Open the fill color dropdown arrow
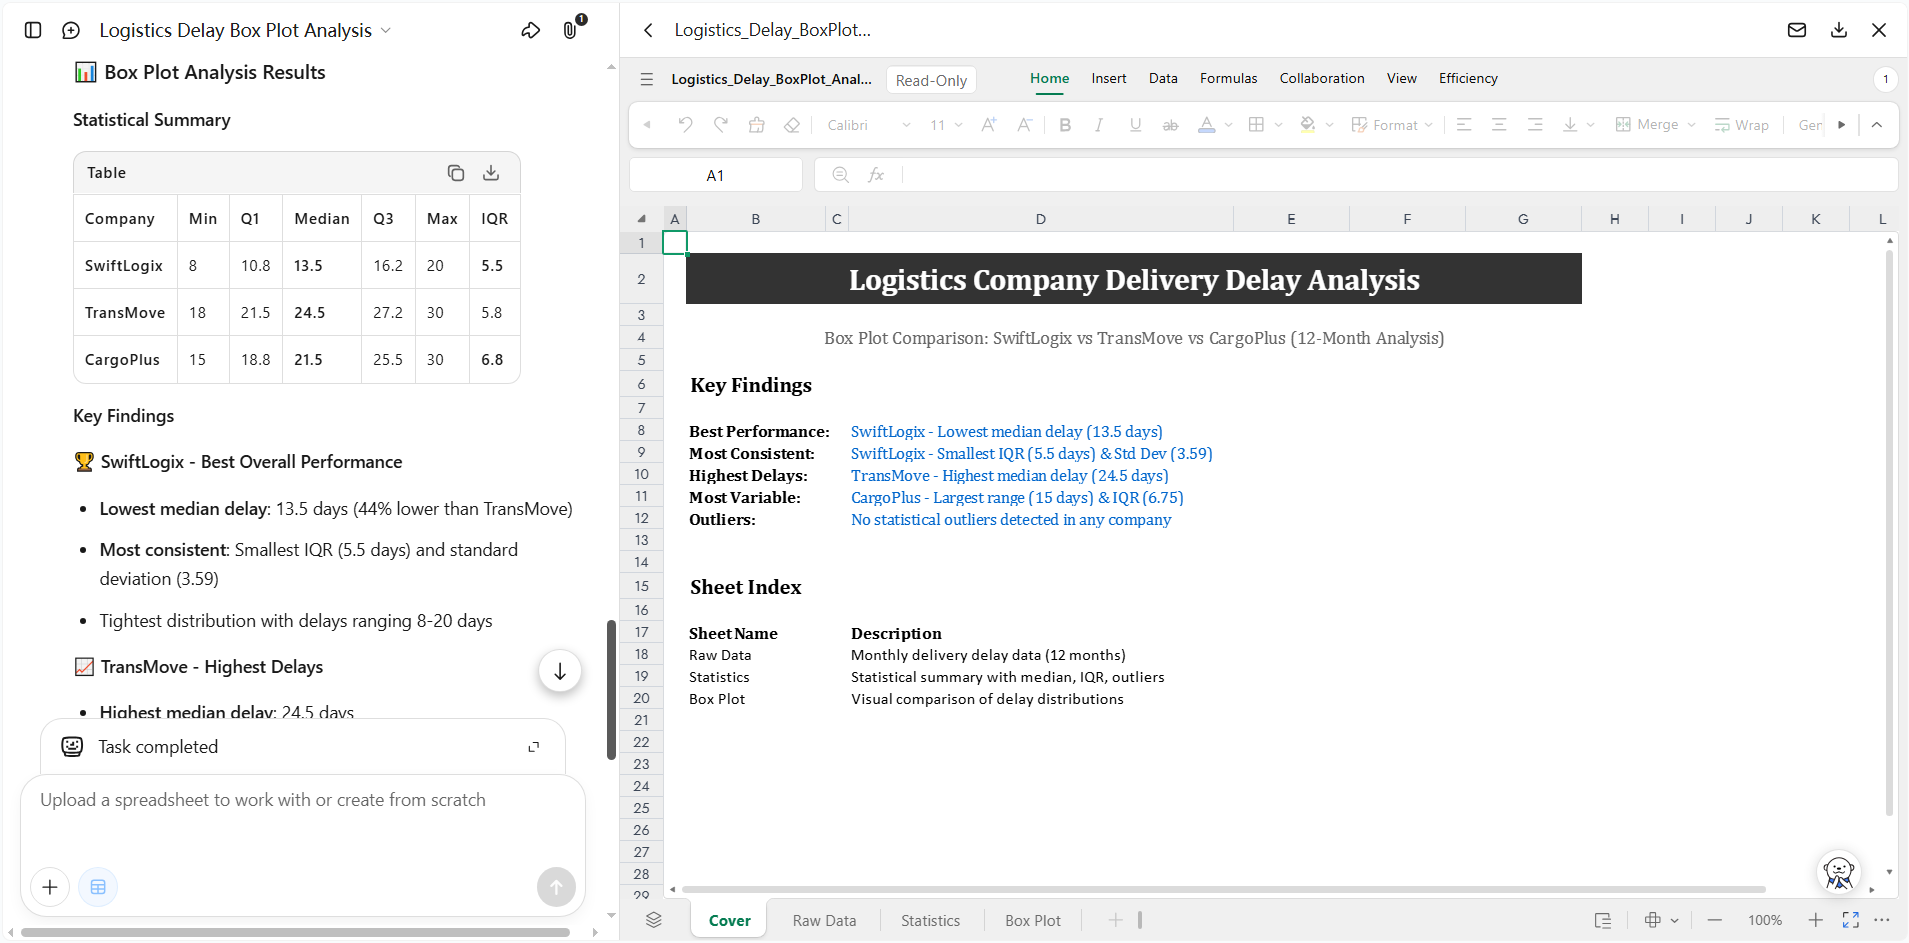The height and width of the screenshot is (943, 1909). (1329, 125)
